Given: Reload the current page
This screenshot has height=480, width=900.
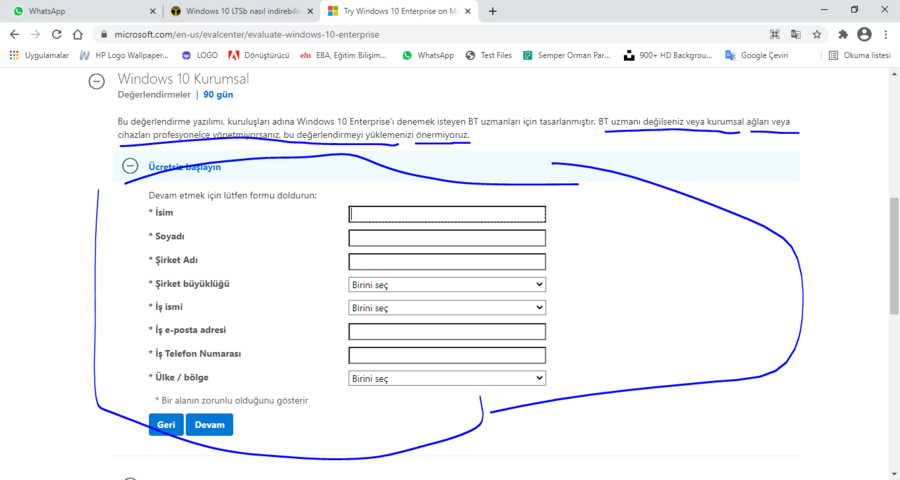Looking at the screenshot, I should [x=56, y=34].
